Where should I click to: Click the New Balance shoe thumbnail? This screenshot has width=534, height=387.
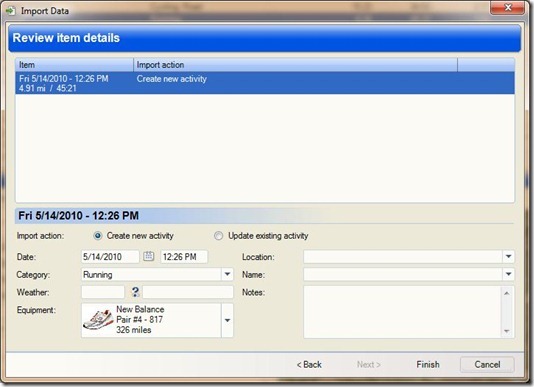(98, 320)
